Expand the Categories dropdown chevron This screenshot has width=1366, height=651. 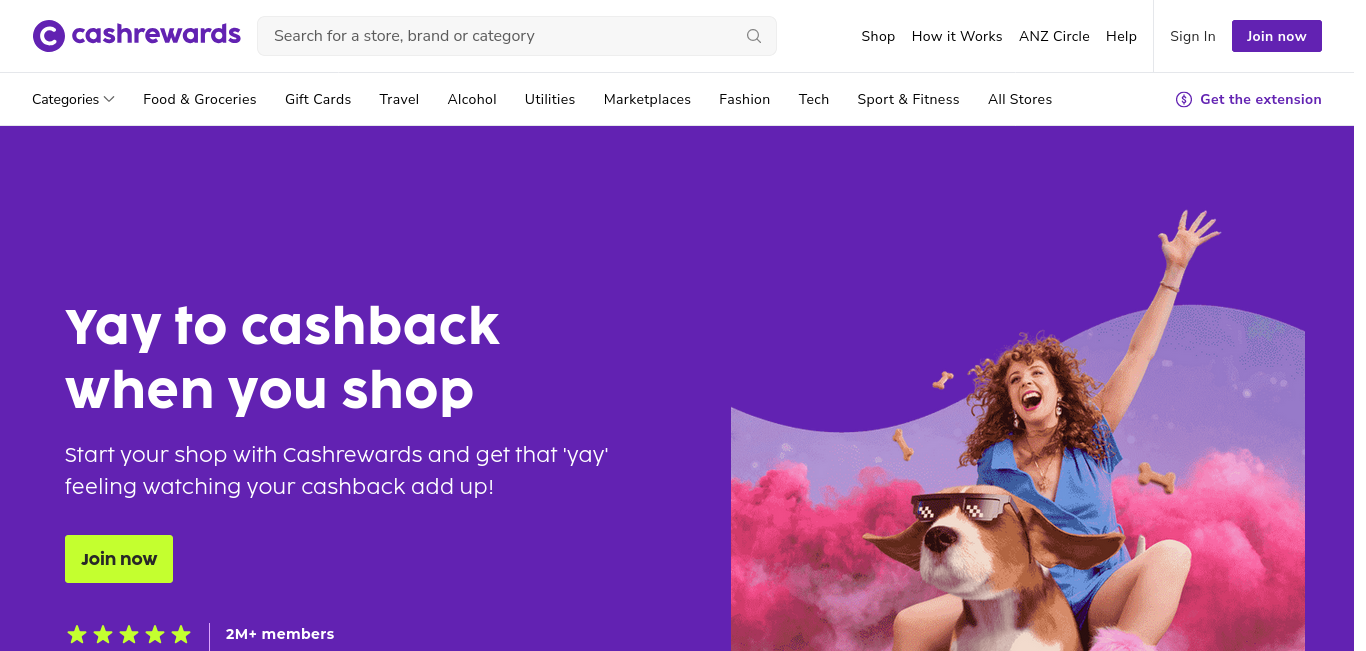[109, 99]
